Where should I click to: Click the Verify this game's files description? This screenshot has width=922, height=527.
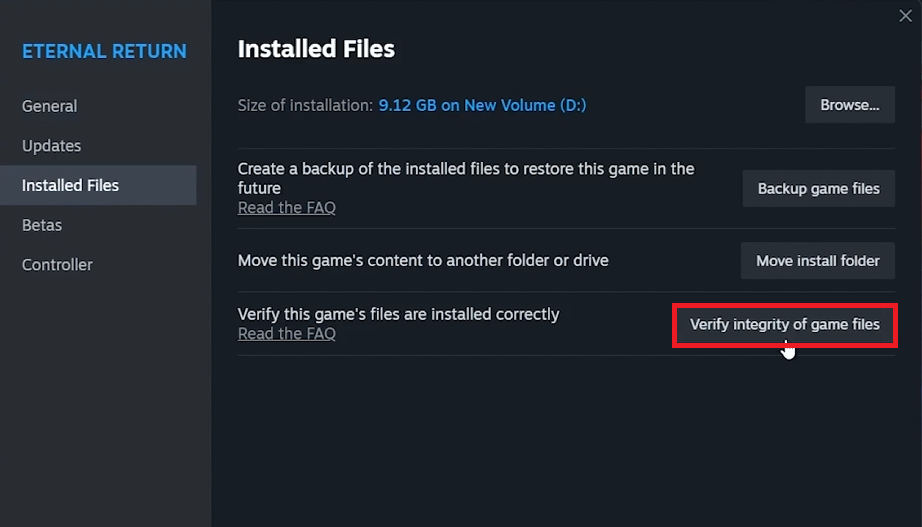398,314
